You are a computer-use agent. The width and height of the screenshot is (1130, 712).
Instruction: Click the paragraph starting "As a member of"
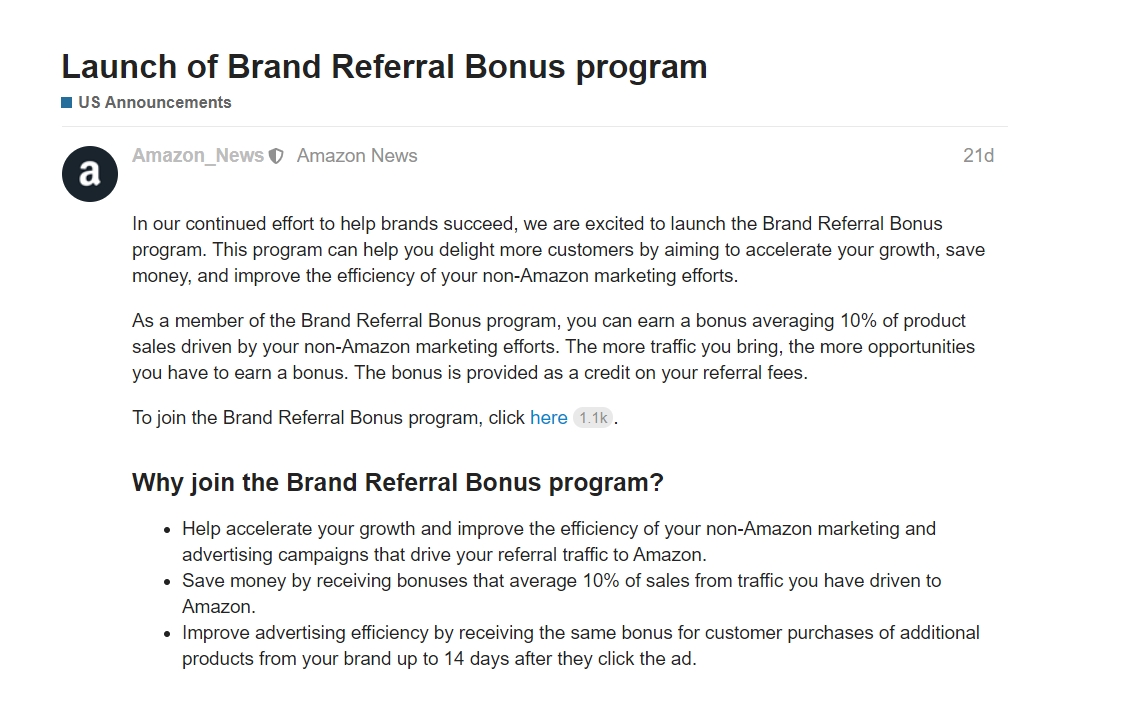(x=552, y=347)
